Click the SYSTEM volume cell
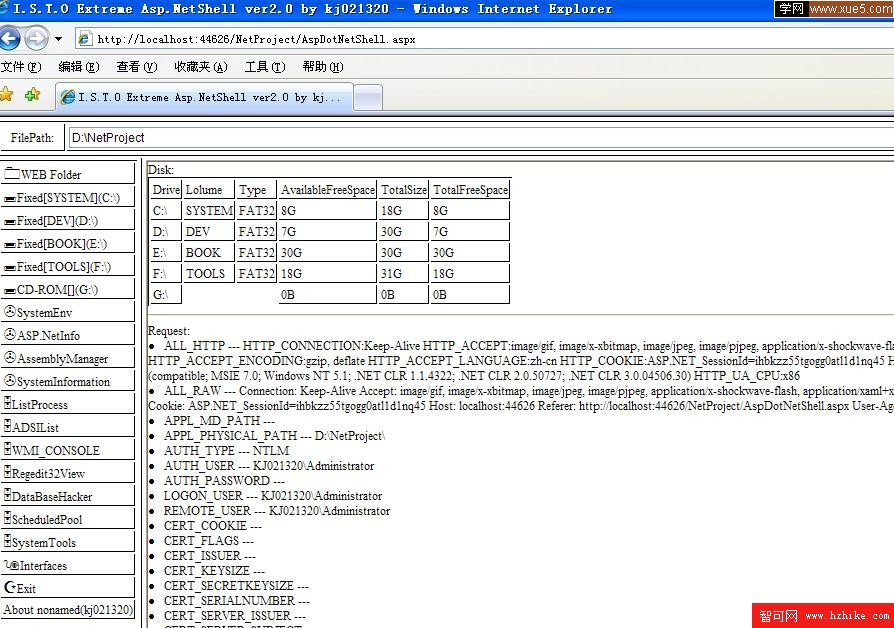The image size is (894, 628). point(209,210)
